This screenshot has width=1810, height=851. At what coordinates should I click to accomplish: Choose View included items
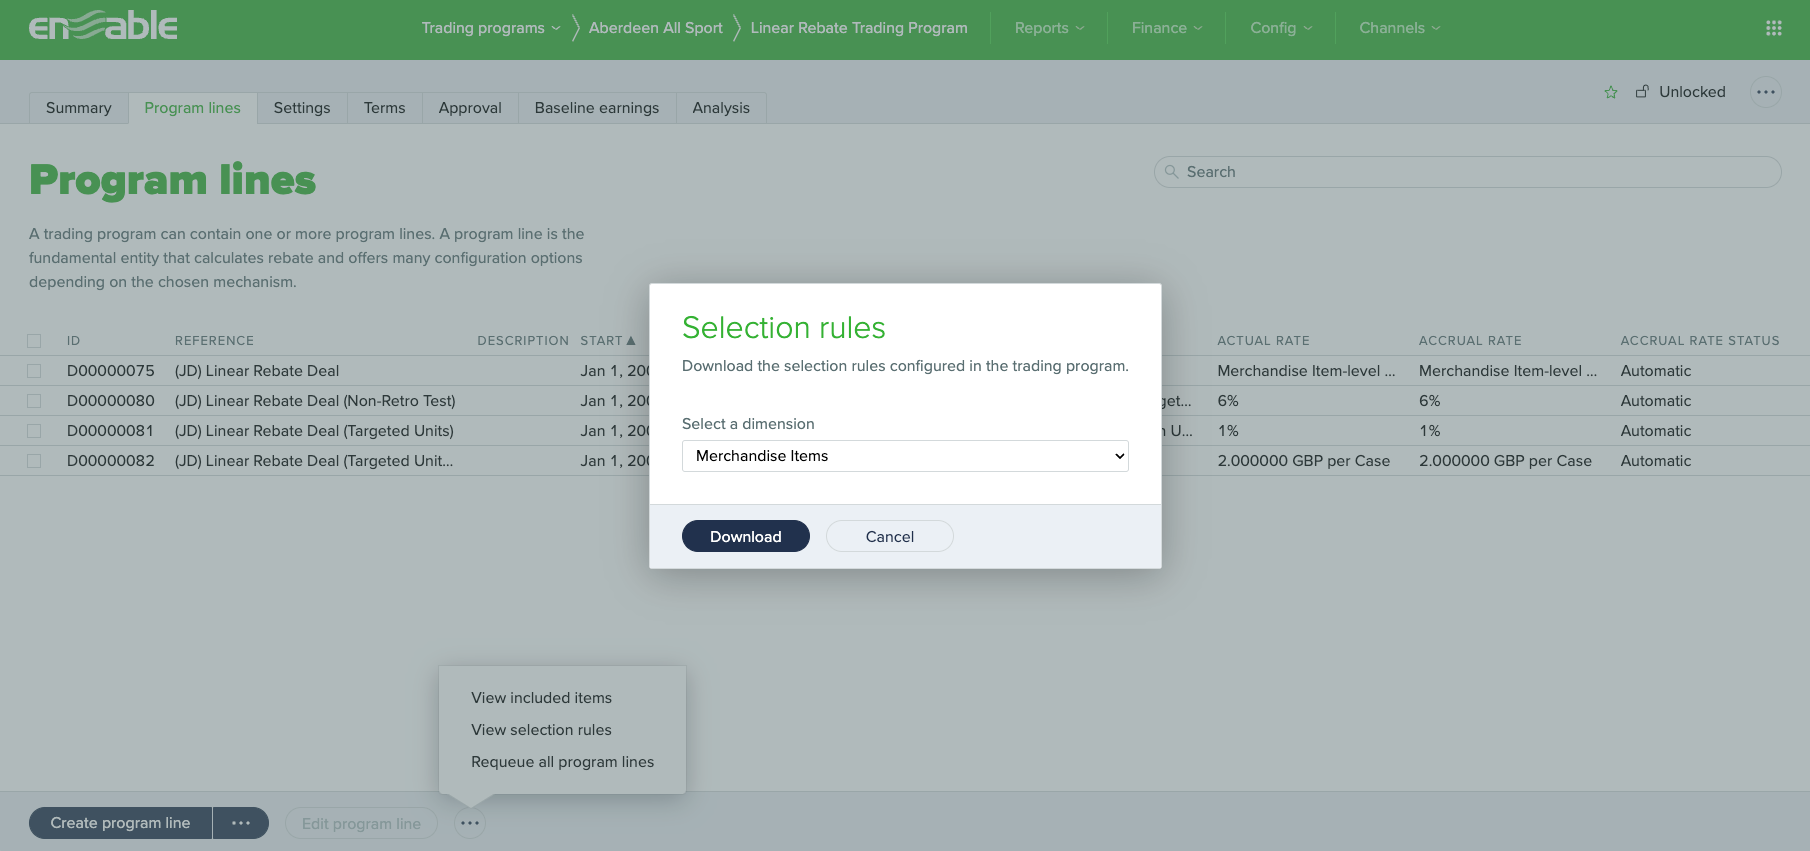coord(542,698)
